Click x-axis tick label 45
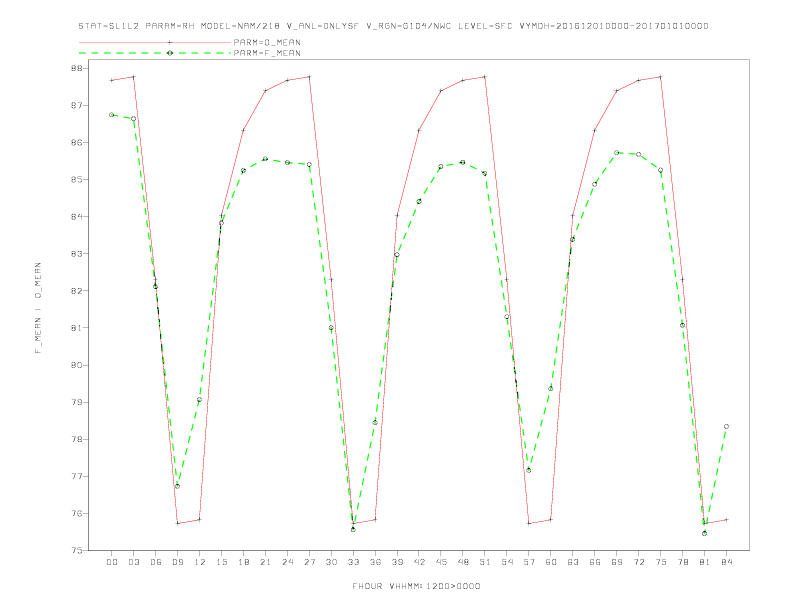This screenshot has height=612, width=792. [x=441, y=562]
